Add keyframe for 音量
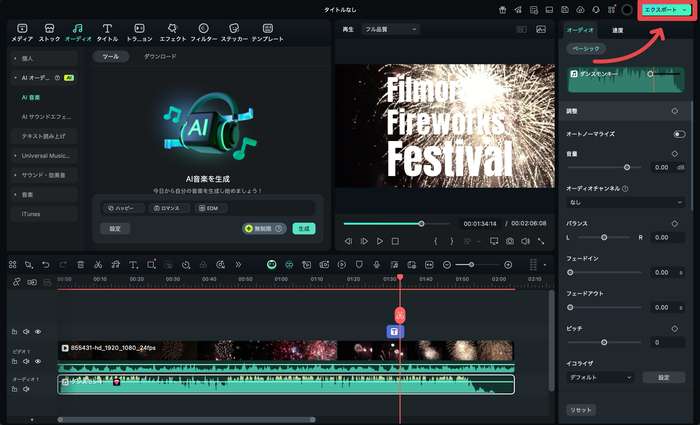Screen dimensions: 700x425 tap(675, 154)
